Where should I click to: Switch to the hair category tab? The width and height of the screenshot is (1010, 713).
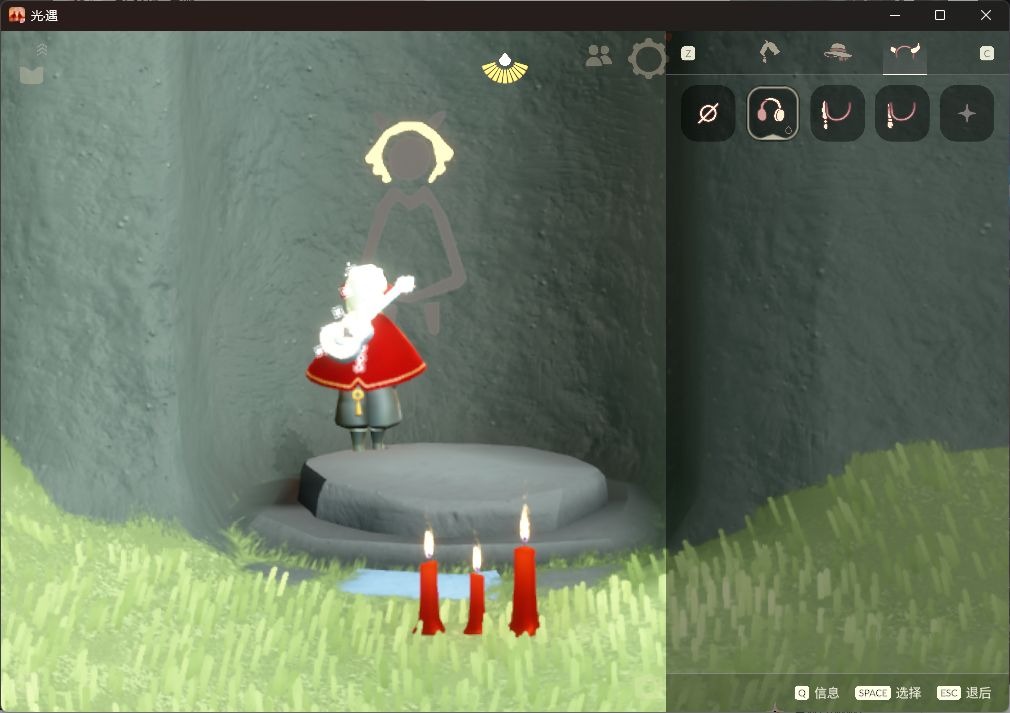pyautogui.click(x=770, y=52)
